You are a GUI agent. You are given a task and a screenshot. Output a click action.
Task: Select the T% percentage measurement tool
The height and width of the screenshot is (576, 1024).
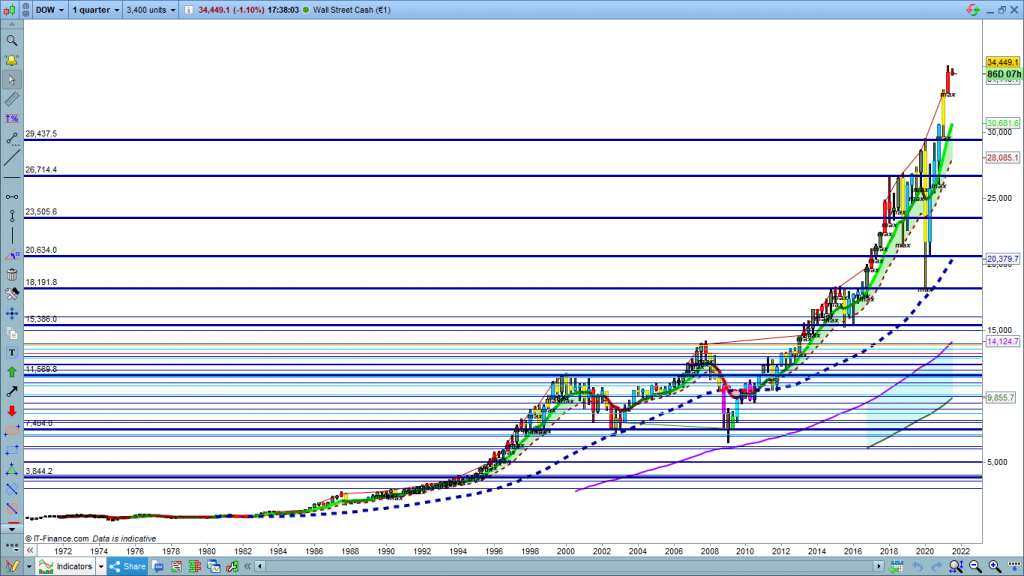(x=12, y=119)
